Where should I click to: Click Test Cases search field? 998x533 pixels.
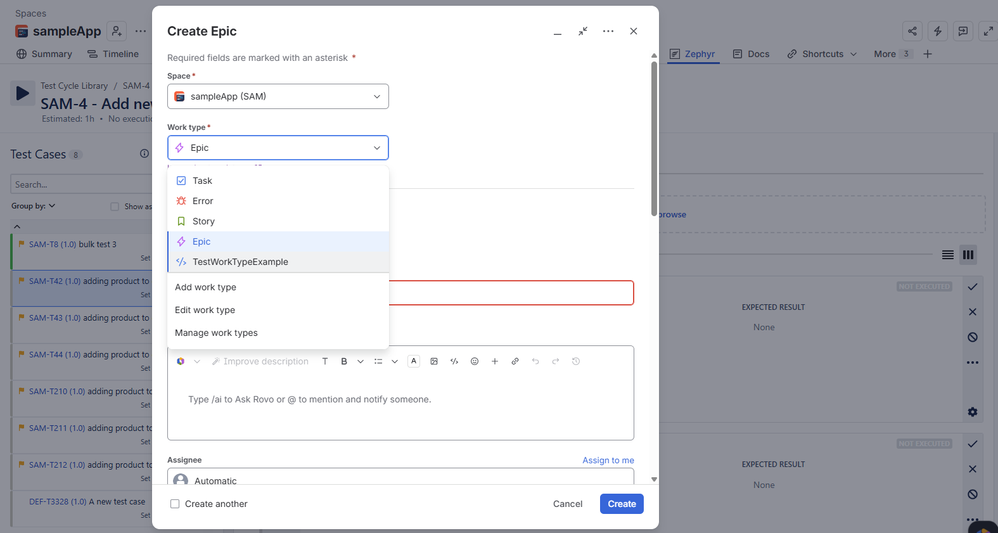coord(81,185)
